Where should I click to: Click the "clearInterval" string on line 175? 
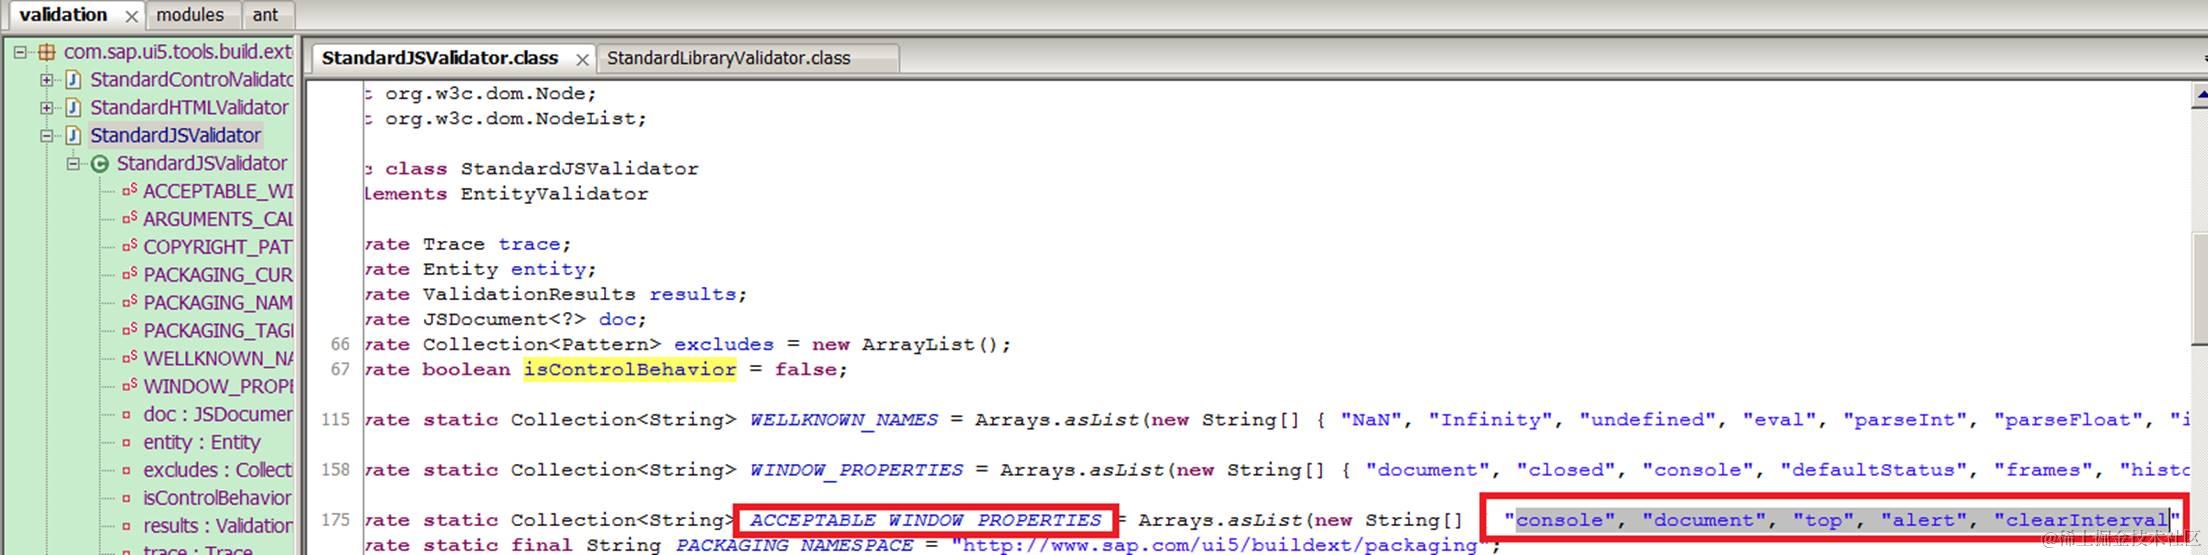tap(2087, 520)
